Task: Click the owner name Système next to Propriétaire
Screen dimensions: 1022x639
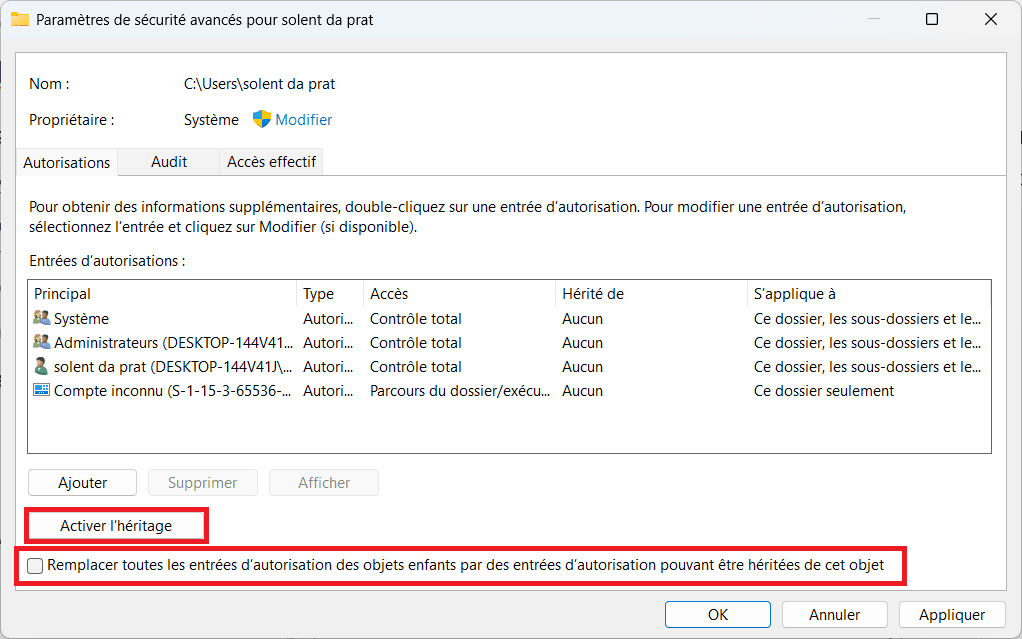Action: click(x=211, y=120)
